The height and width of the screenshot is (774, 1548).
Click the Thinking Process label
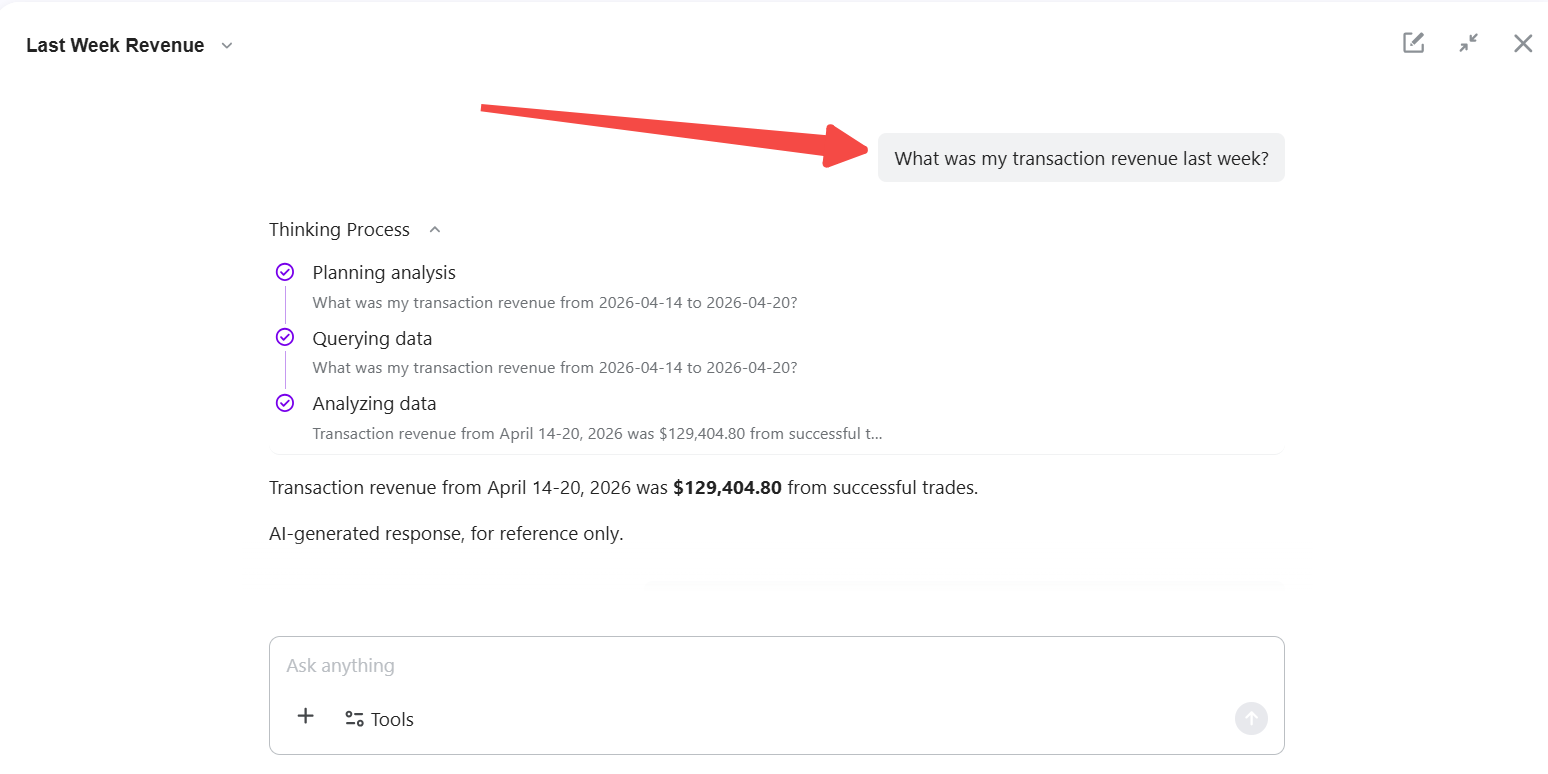tap(339, 230)
